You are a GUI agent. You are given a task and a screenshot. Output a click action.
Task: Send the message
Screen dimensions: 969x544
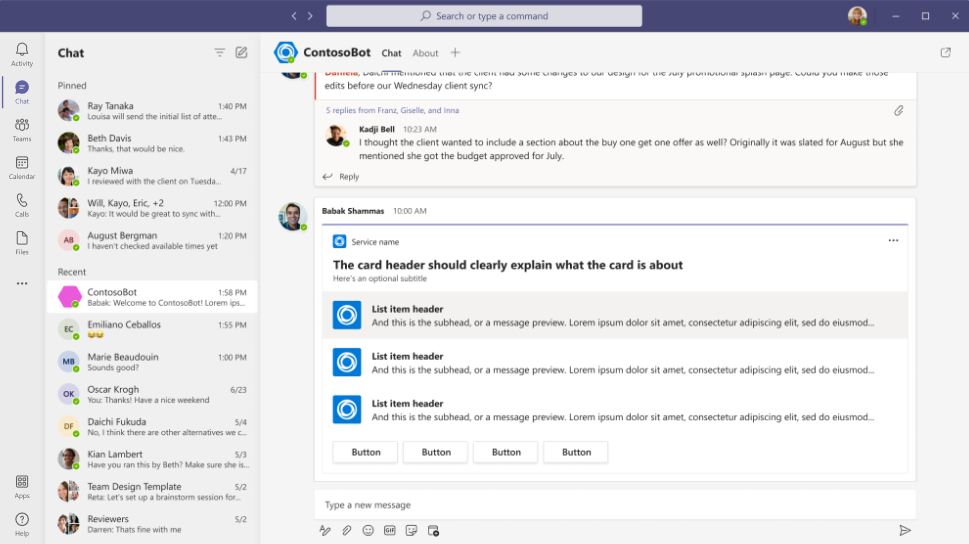click(905, 530)
